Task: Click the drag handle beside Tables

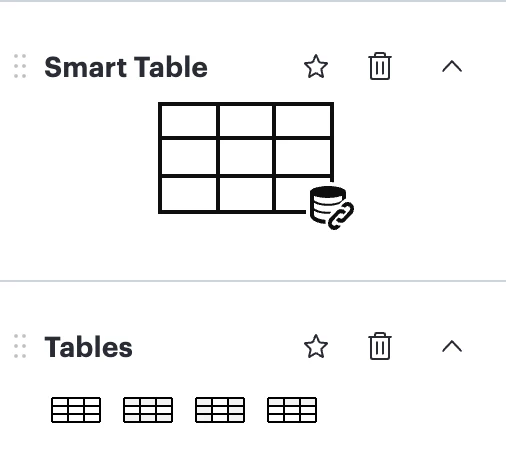Action: coord(20,346)
